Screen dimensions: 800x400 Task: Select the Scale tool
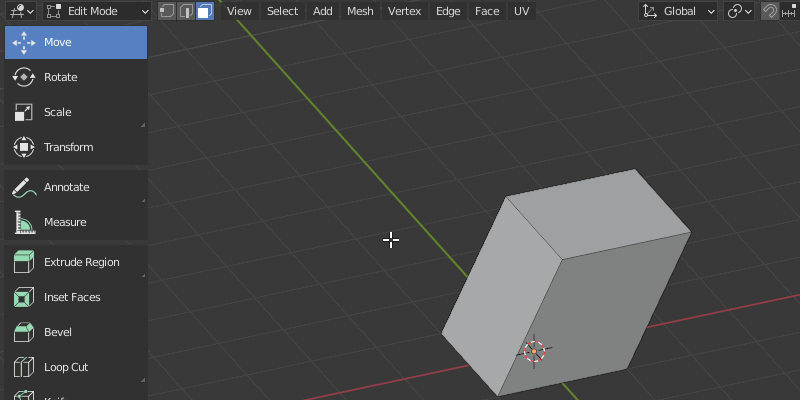pos(76,112)
